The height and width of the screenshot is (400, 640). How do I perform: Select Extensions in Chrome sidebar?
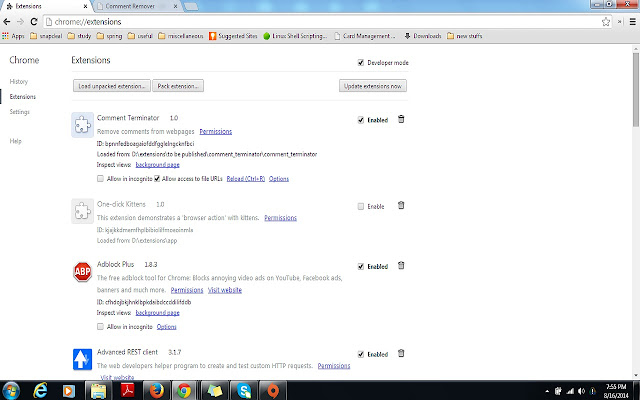point(23,96)
